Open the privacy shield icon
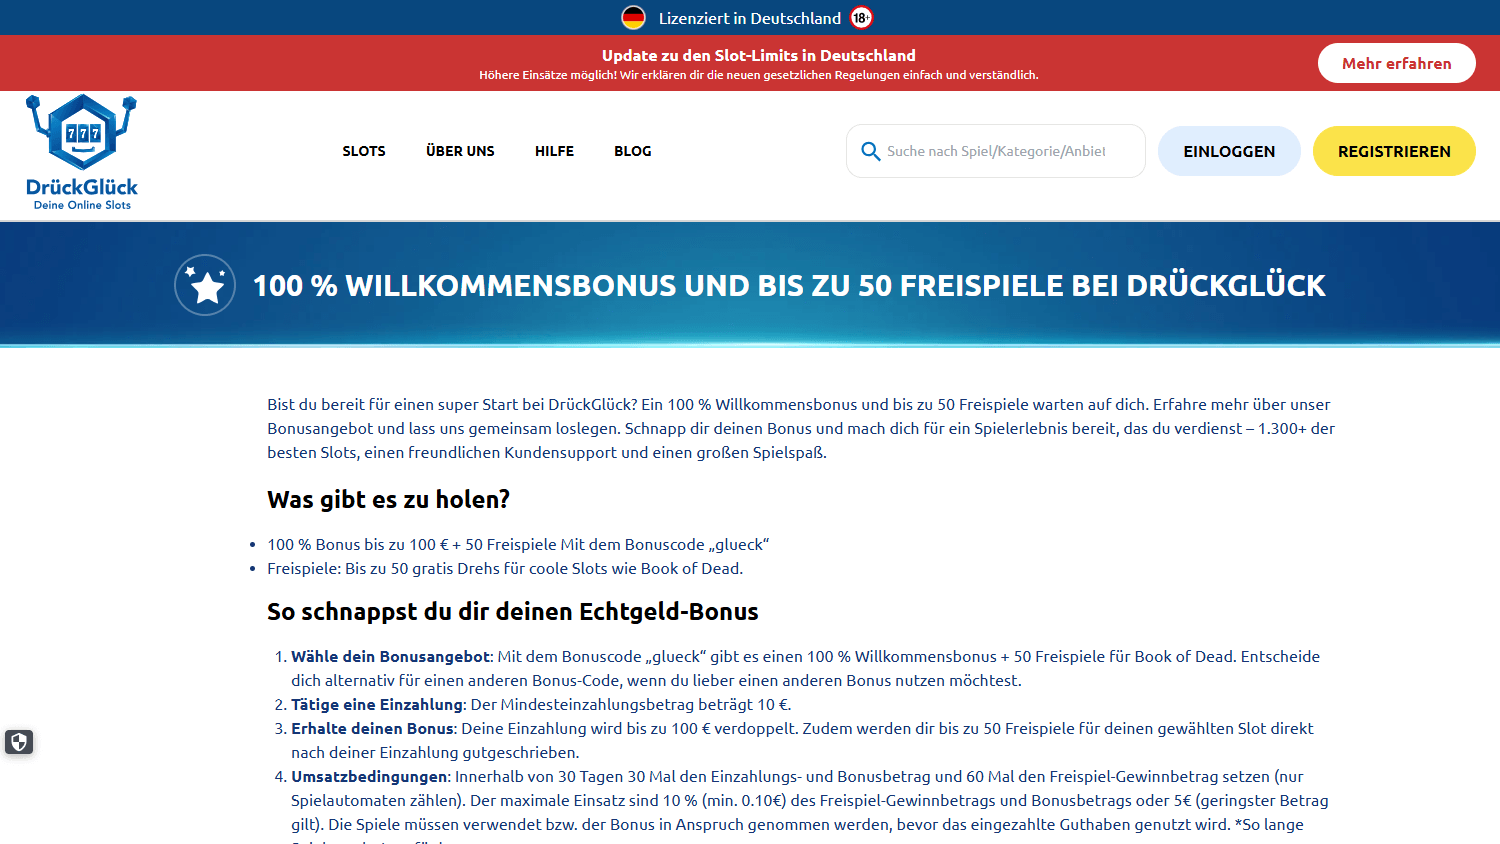Image resolution: width=1500 pixels, height=844 pixels. tap(19, 742)
